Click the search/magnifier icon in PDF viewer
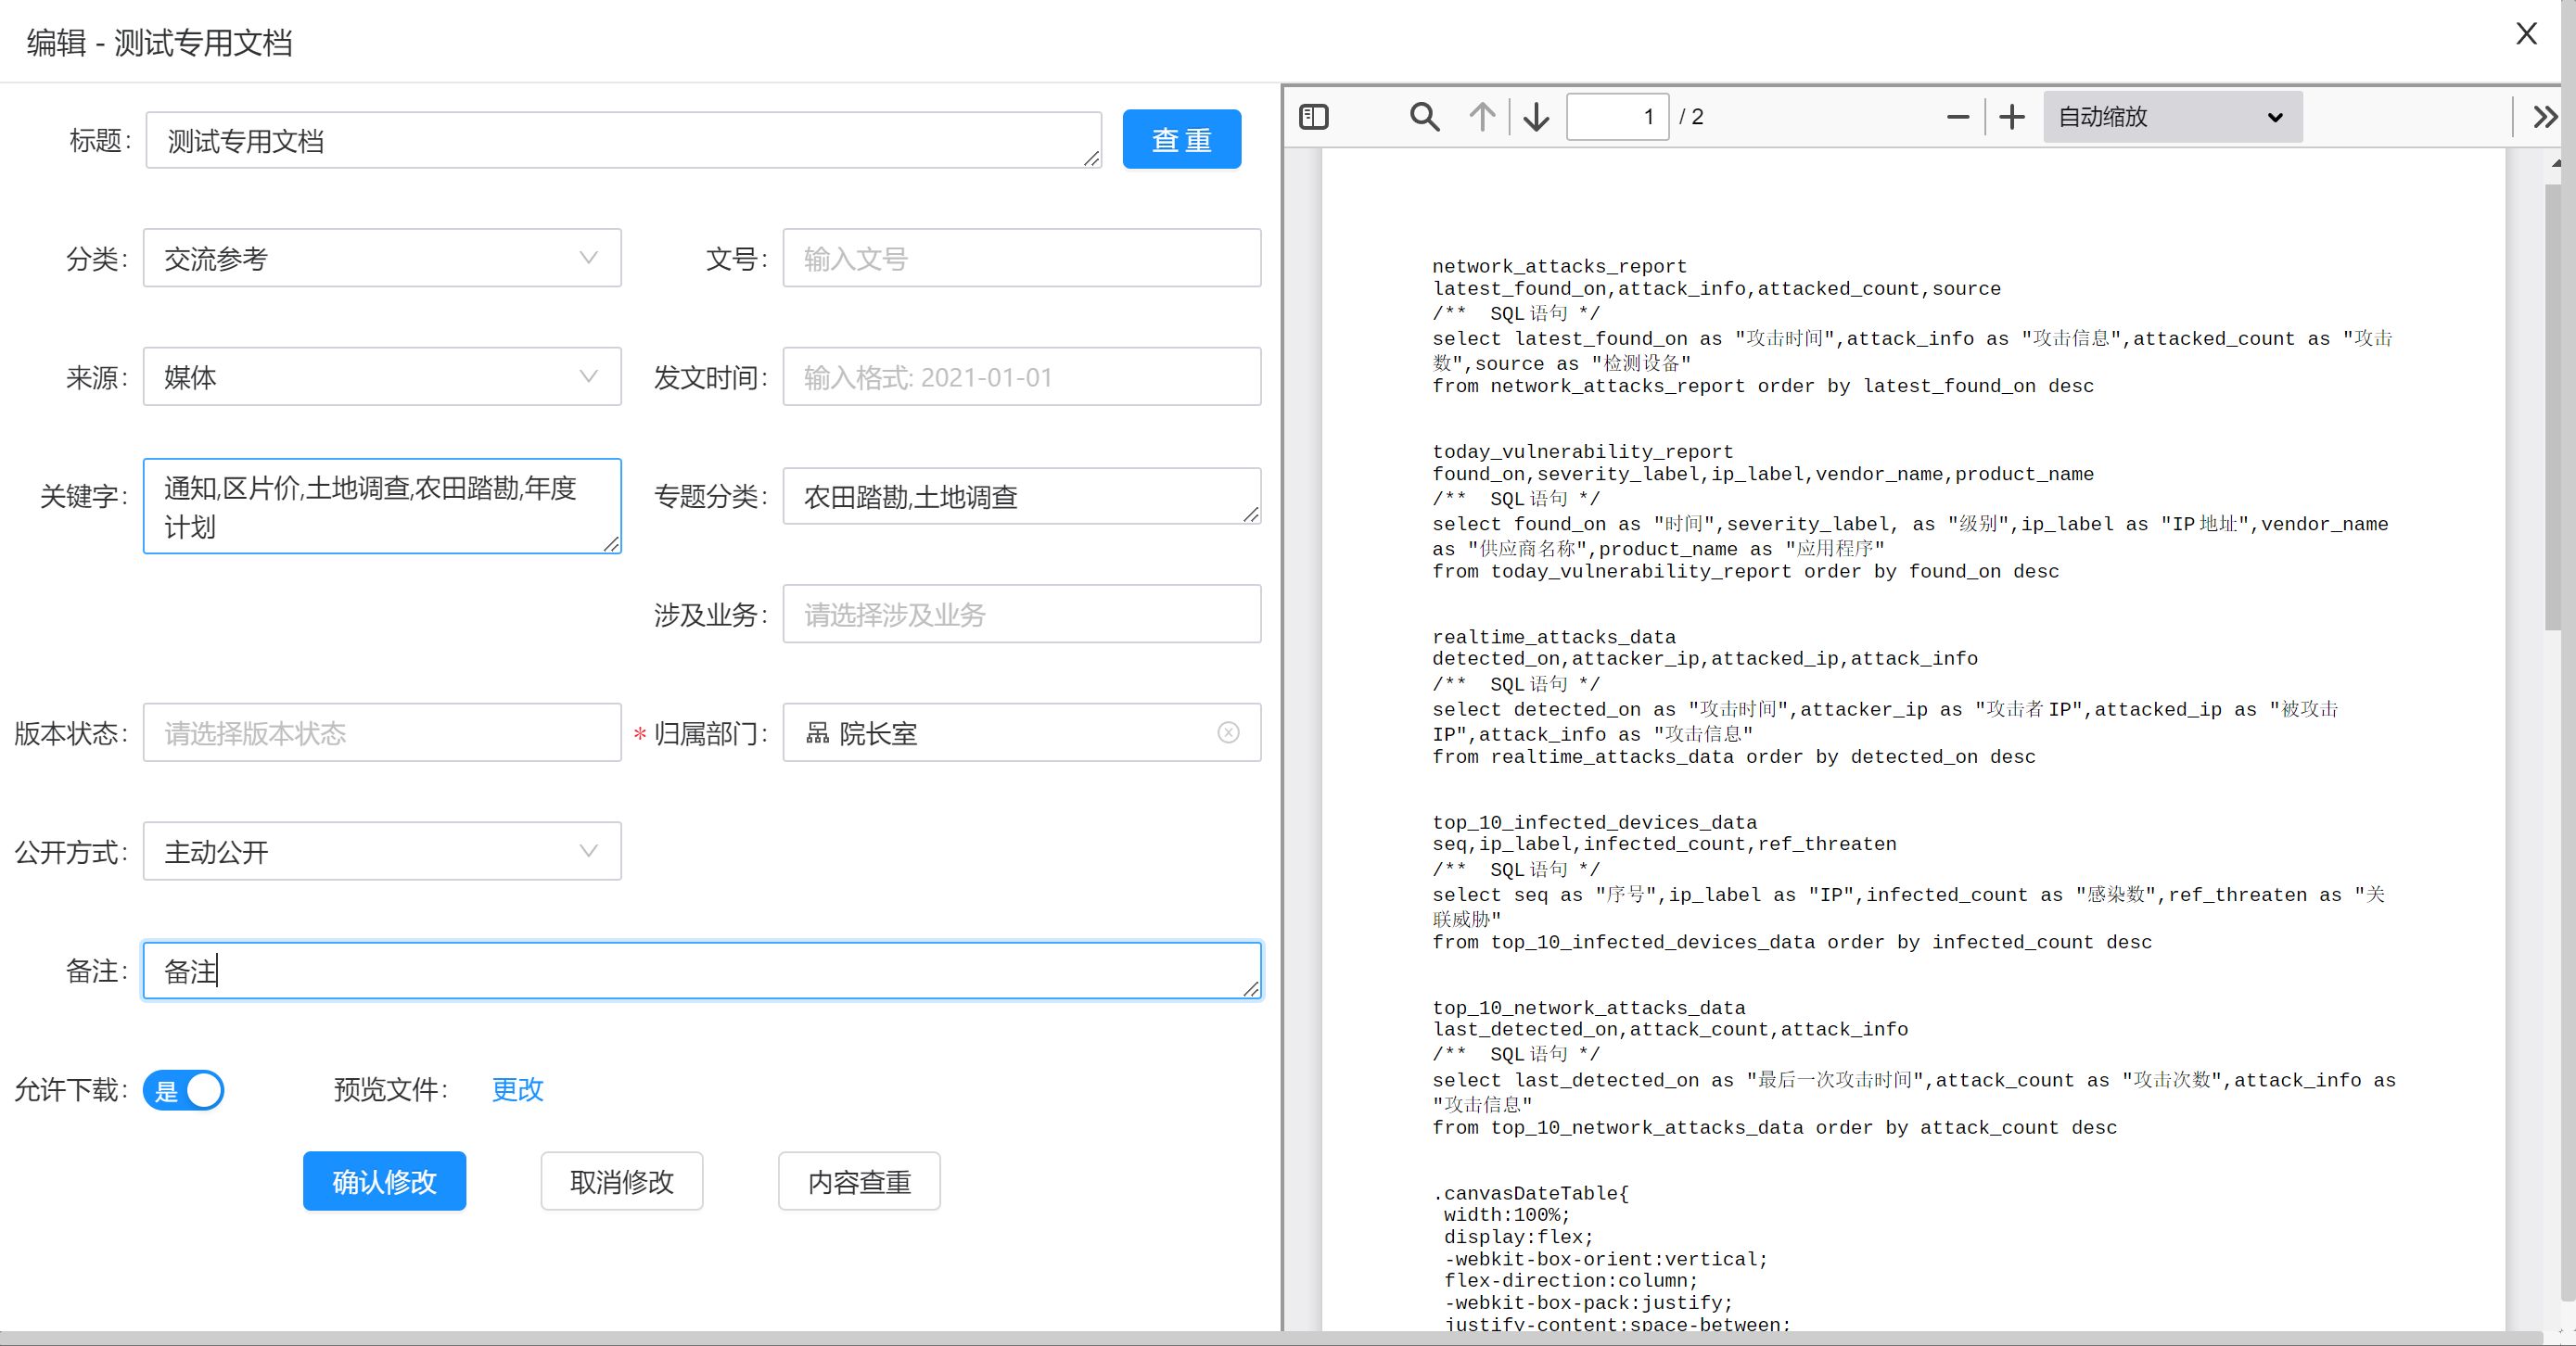2576x1346 pixels. pyautogui.click(x=1424, y=116)
